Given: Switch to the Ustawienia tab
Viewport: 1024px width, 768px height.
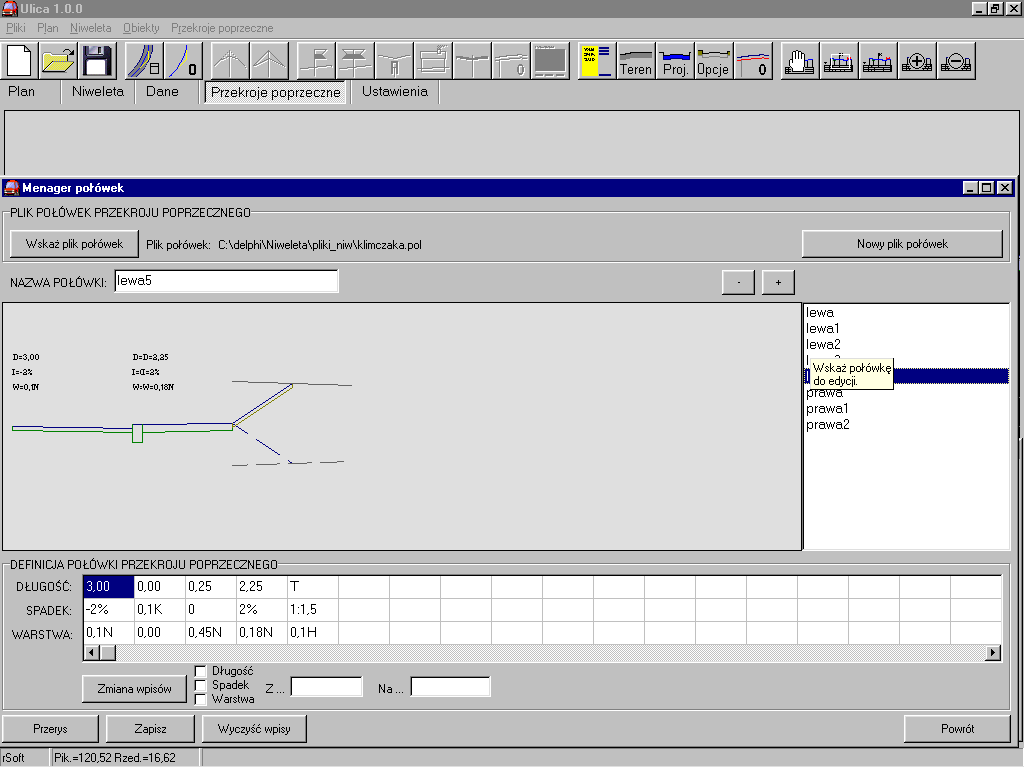Looking at the screenshot, I should [394, 92].
